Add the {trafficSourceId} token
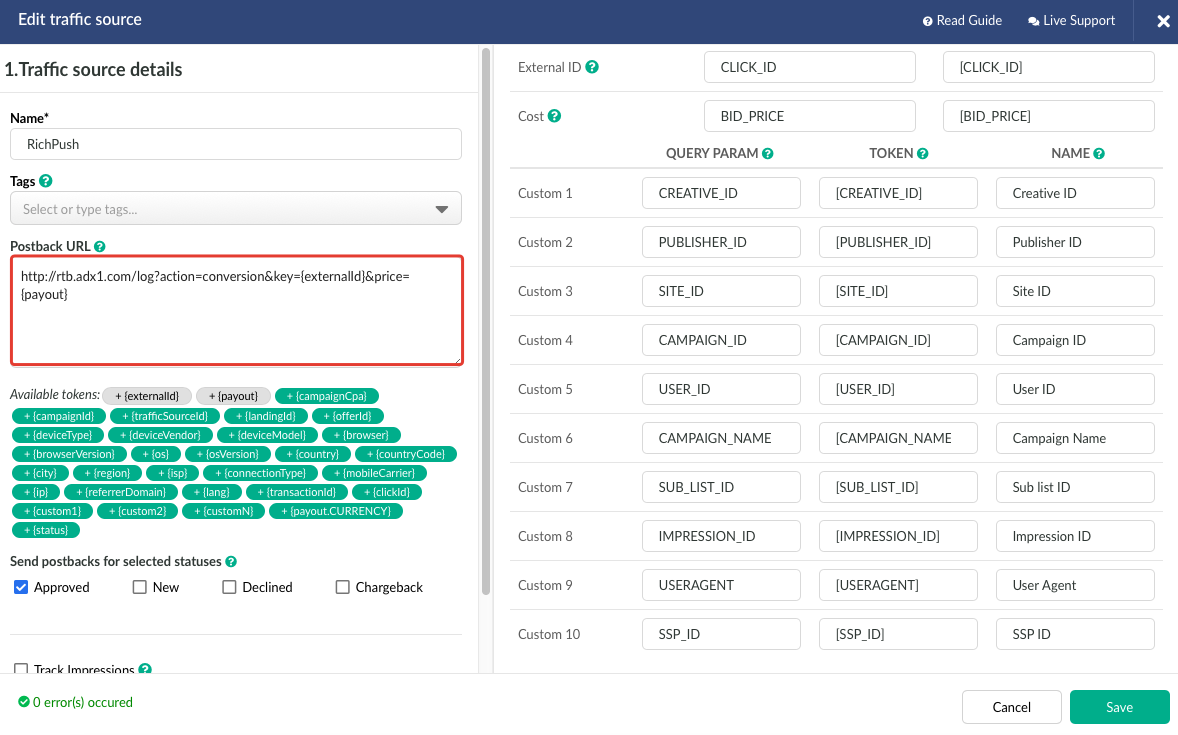Viewport: 1178px width, 735px height. [165, 416]
